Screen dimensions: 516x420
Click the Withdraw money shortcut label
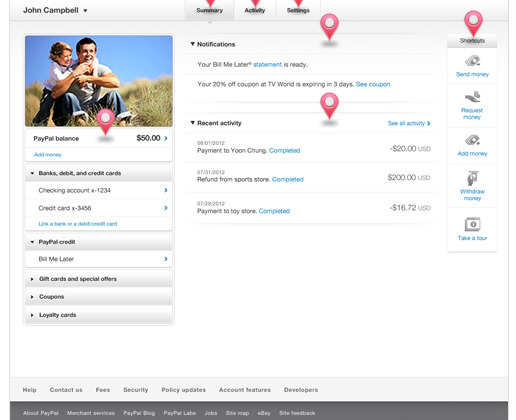[472, 195]
